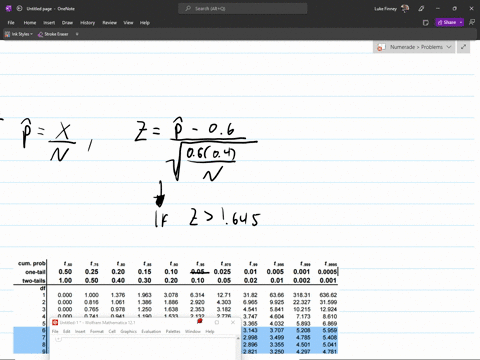
Task: Open Mathematica Edit menu
Action: pyautogui.click(x=67, y=331)
